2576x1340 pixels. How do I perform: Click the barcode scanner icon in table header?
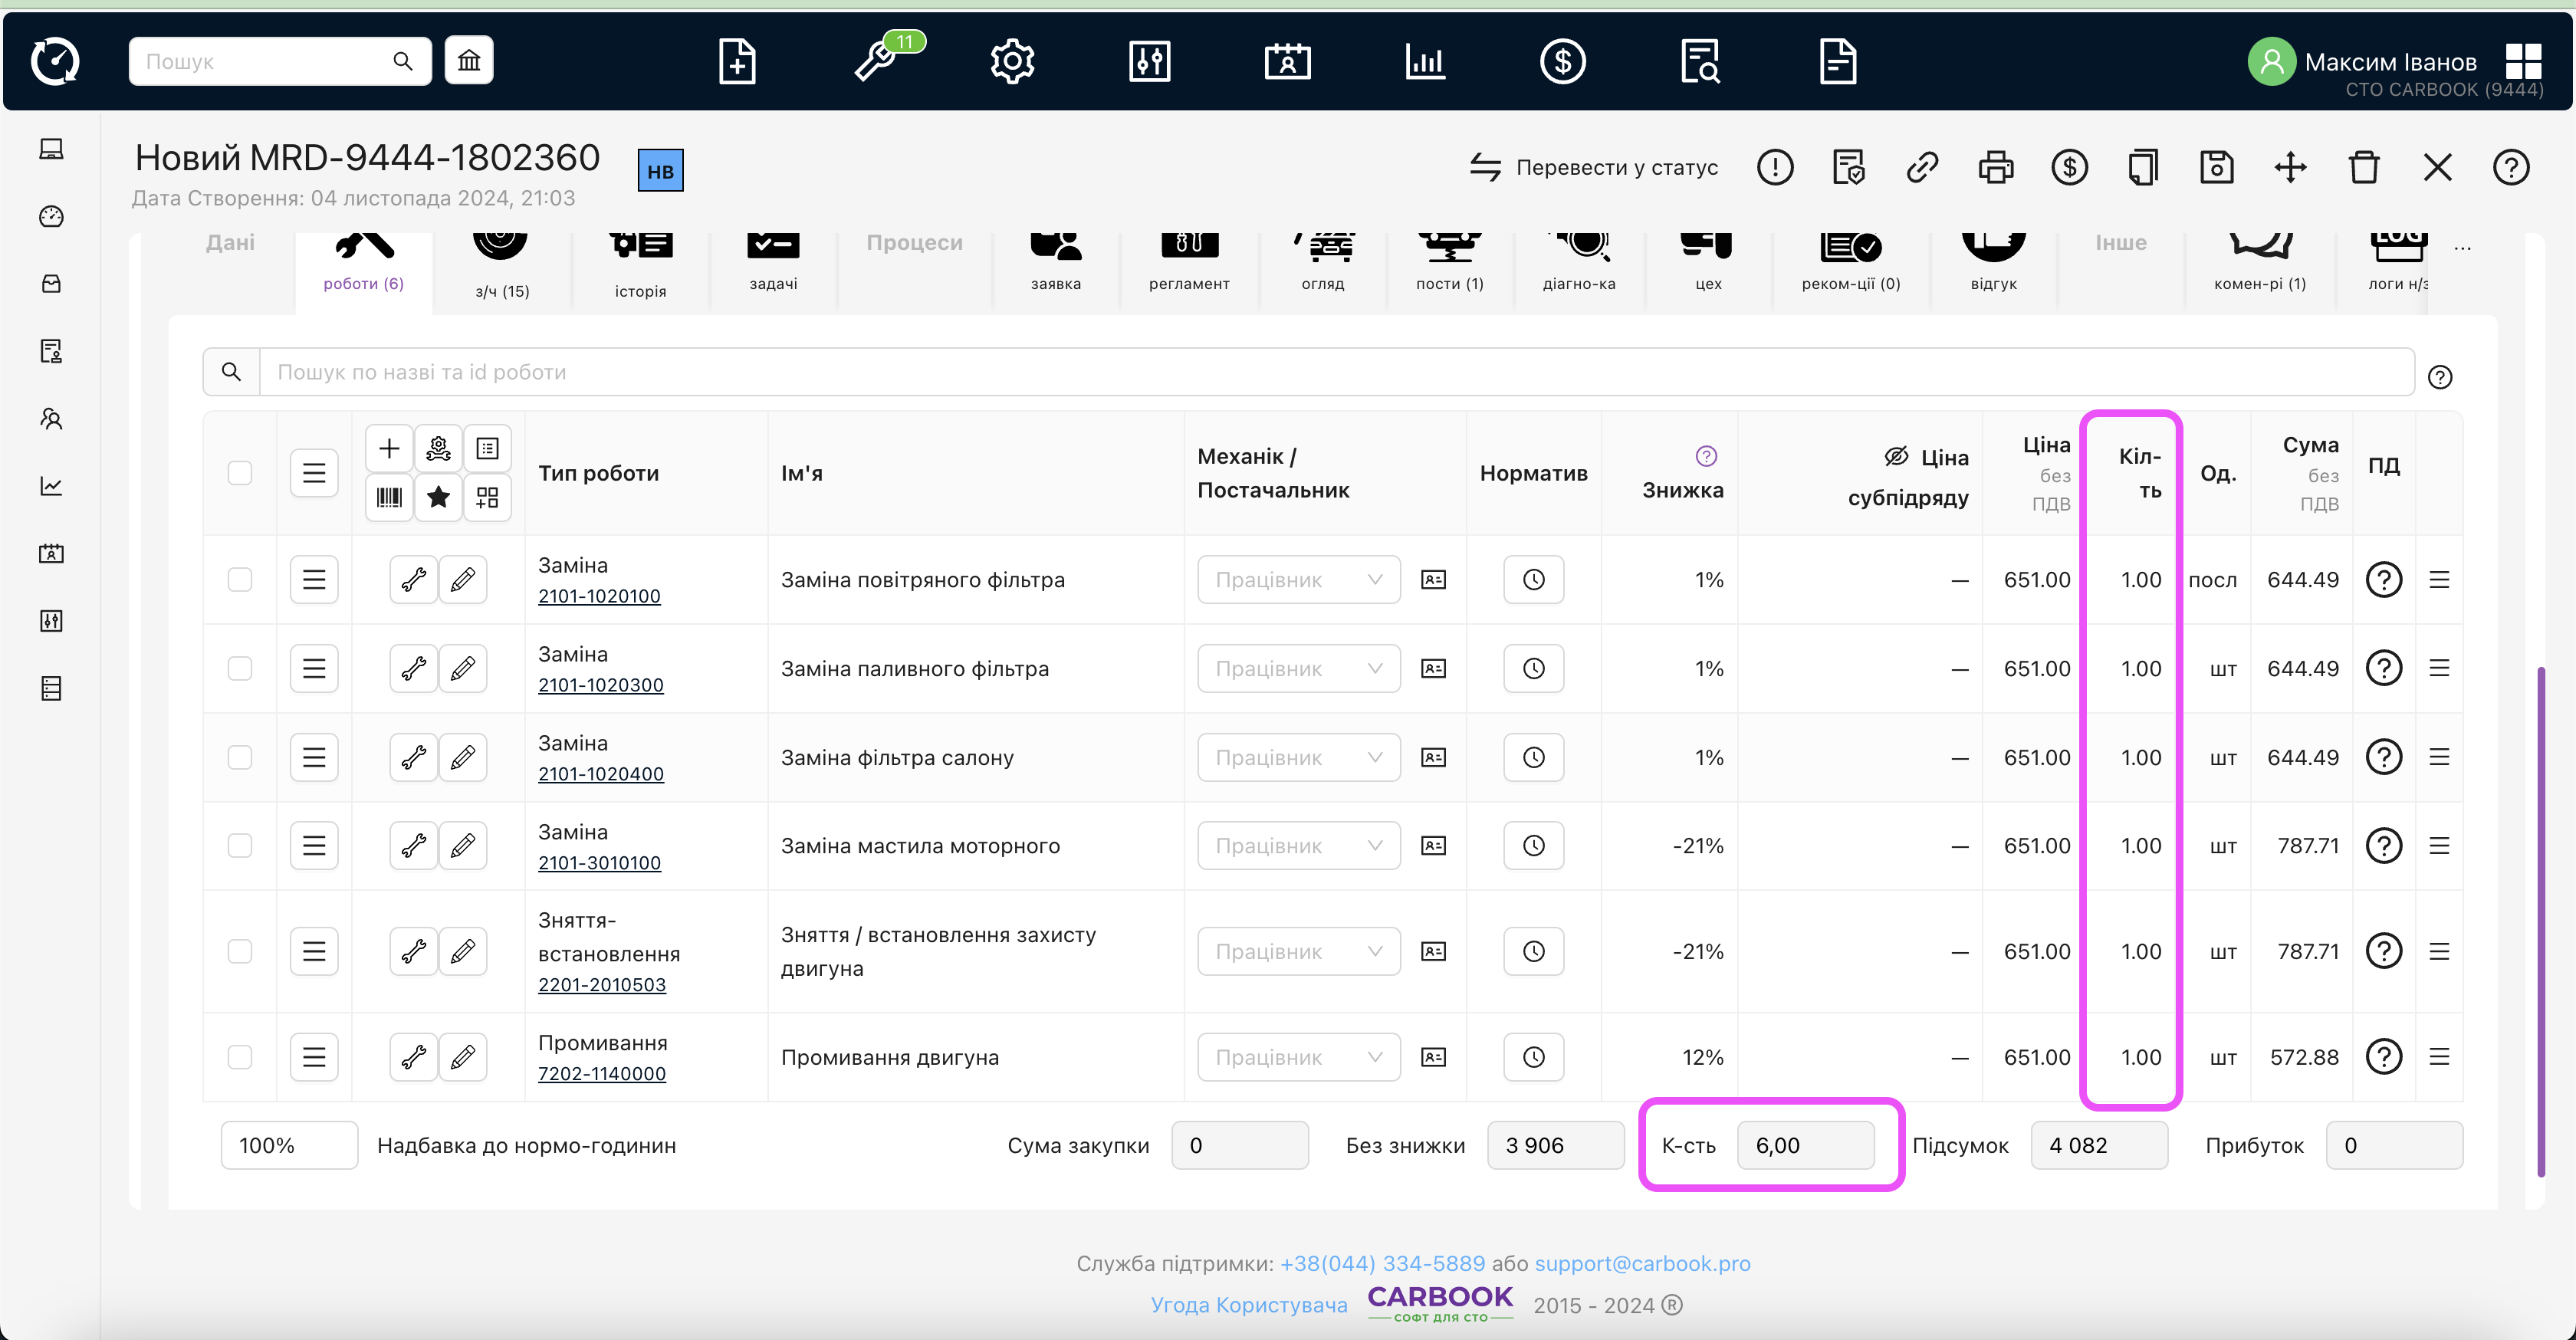click(x=389, y=497)
